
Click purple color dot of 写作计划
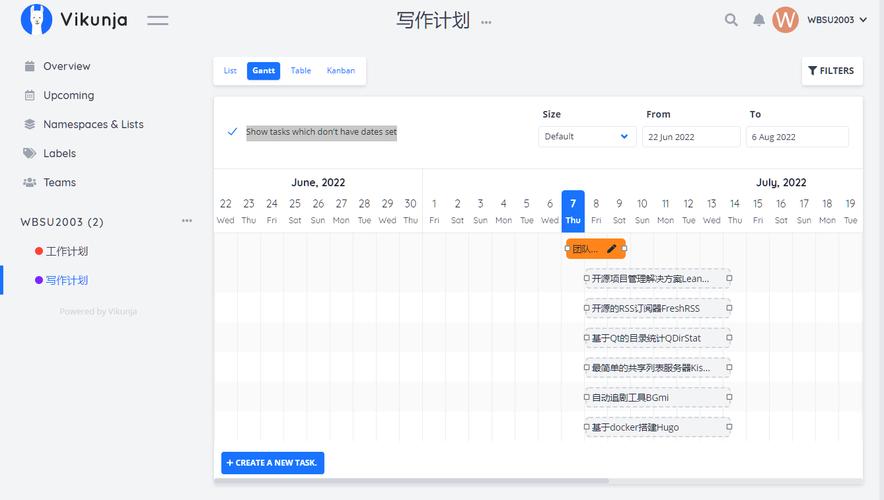39,280
